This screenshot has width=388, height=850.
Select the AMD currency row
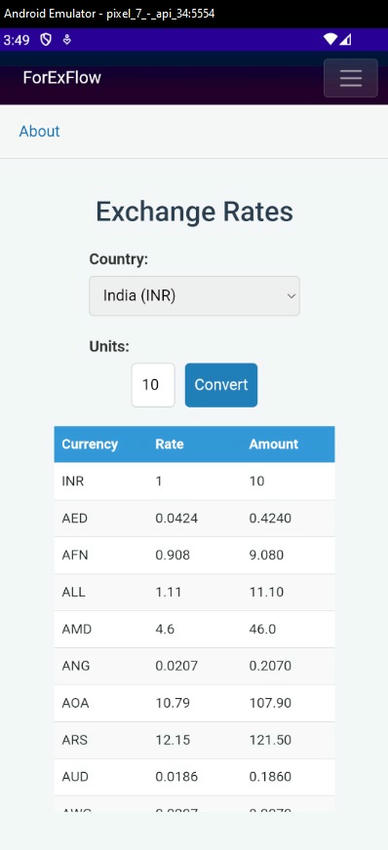tap(194, 629)
